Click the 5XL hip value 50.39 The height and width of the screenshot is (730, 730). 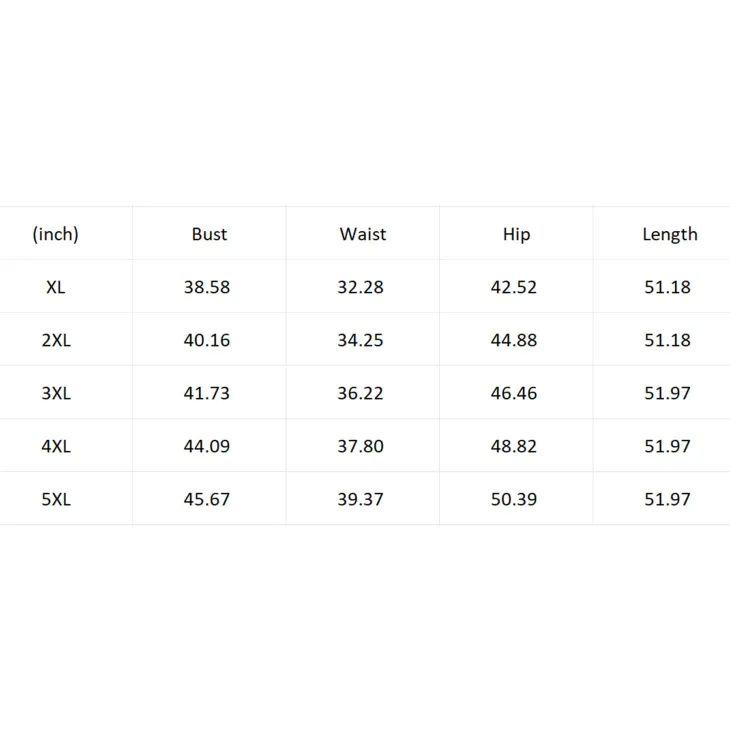coord(514,500)
